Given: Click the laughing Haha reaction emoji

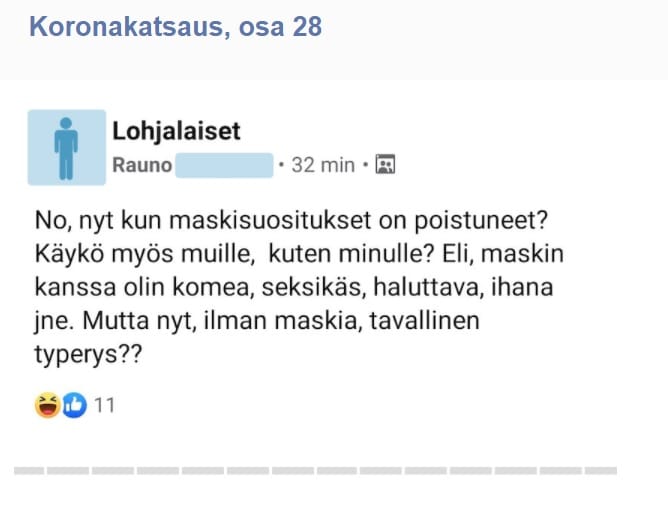Looking at the screenshot, I should 47,405.
